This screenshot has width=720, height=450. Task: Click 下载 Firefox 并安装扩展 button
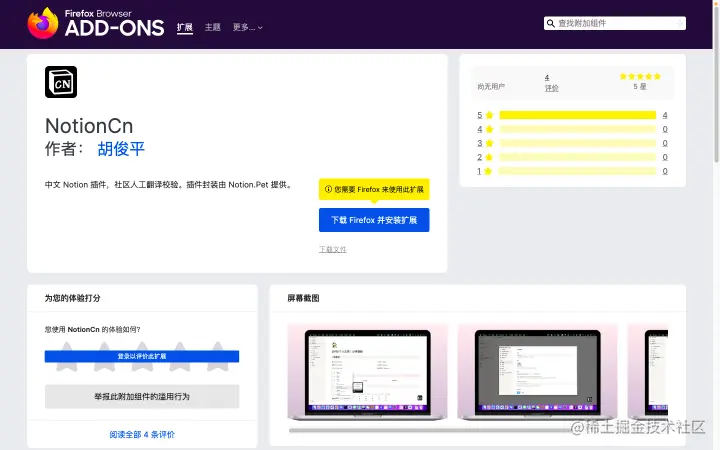pos(374,220)
